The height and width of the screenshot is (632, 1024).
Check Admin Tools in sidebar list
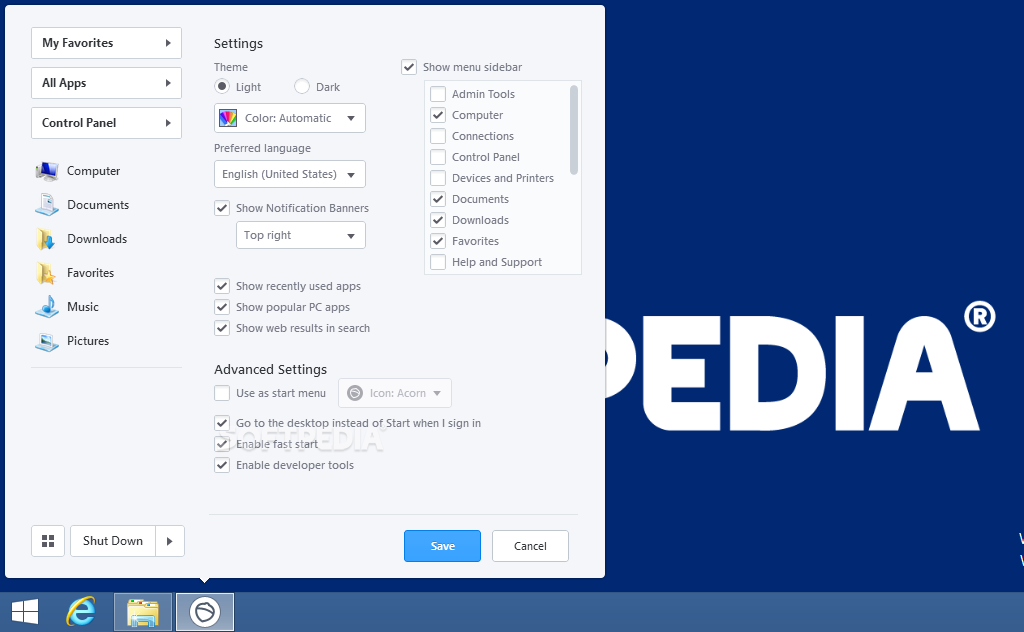click(x=438, y=94)
